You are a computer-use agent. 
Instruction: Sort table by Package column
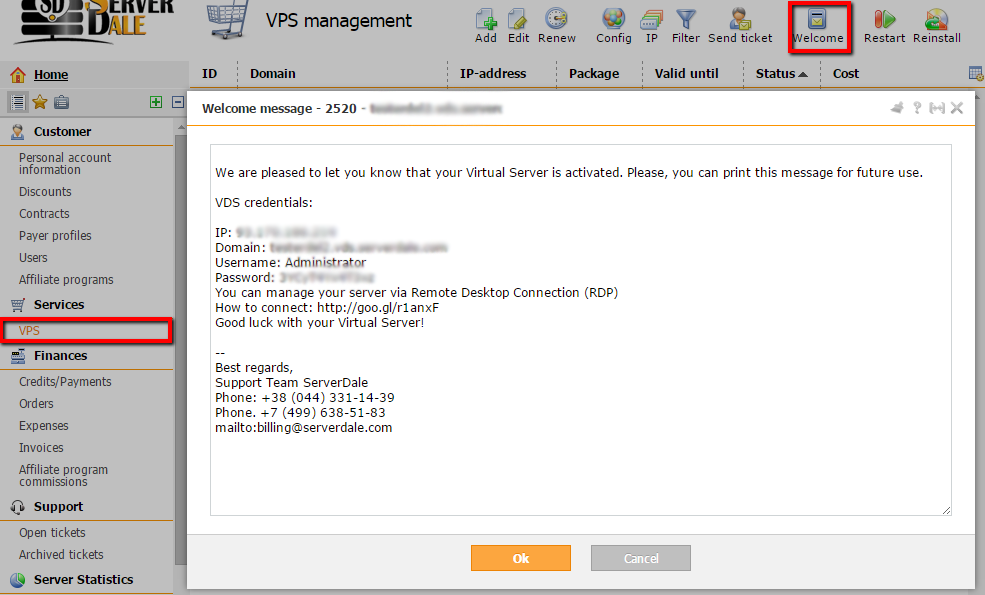click(594, 74)
